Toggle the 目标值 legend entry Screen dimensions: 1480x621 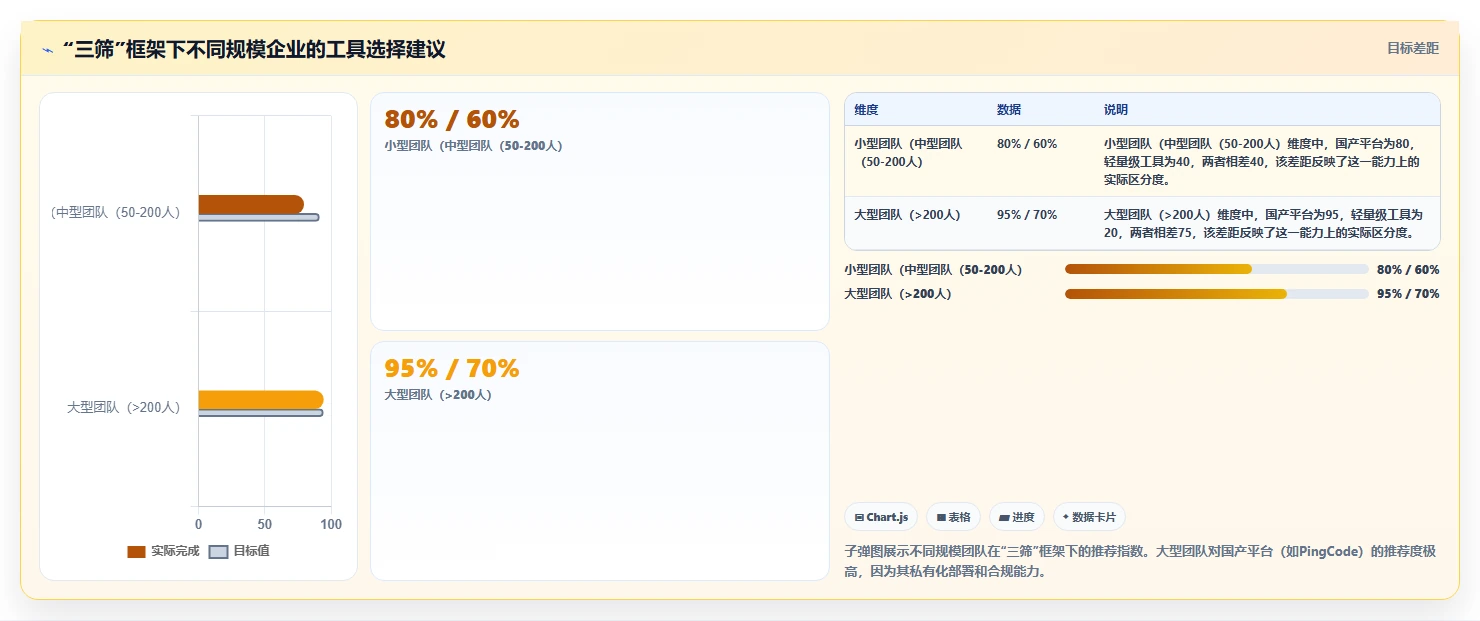tap(239, 551)
